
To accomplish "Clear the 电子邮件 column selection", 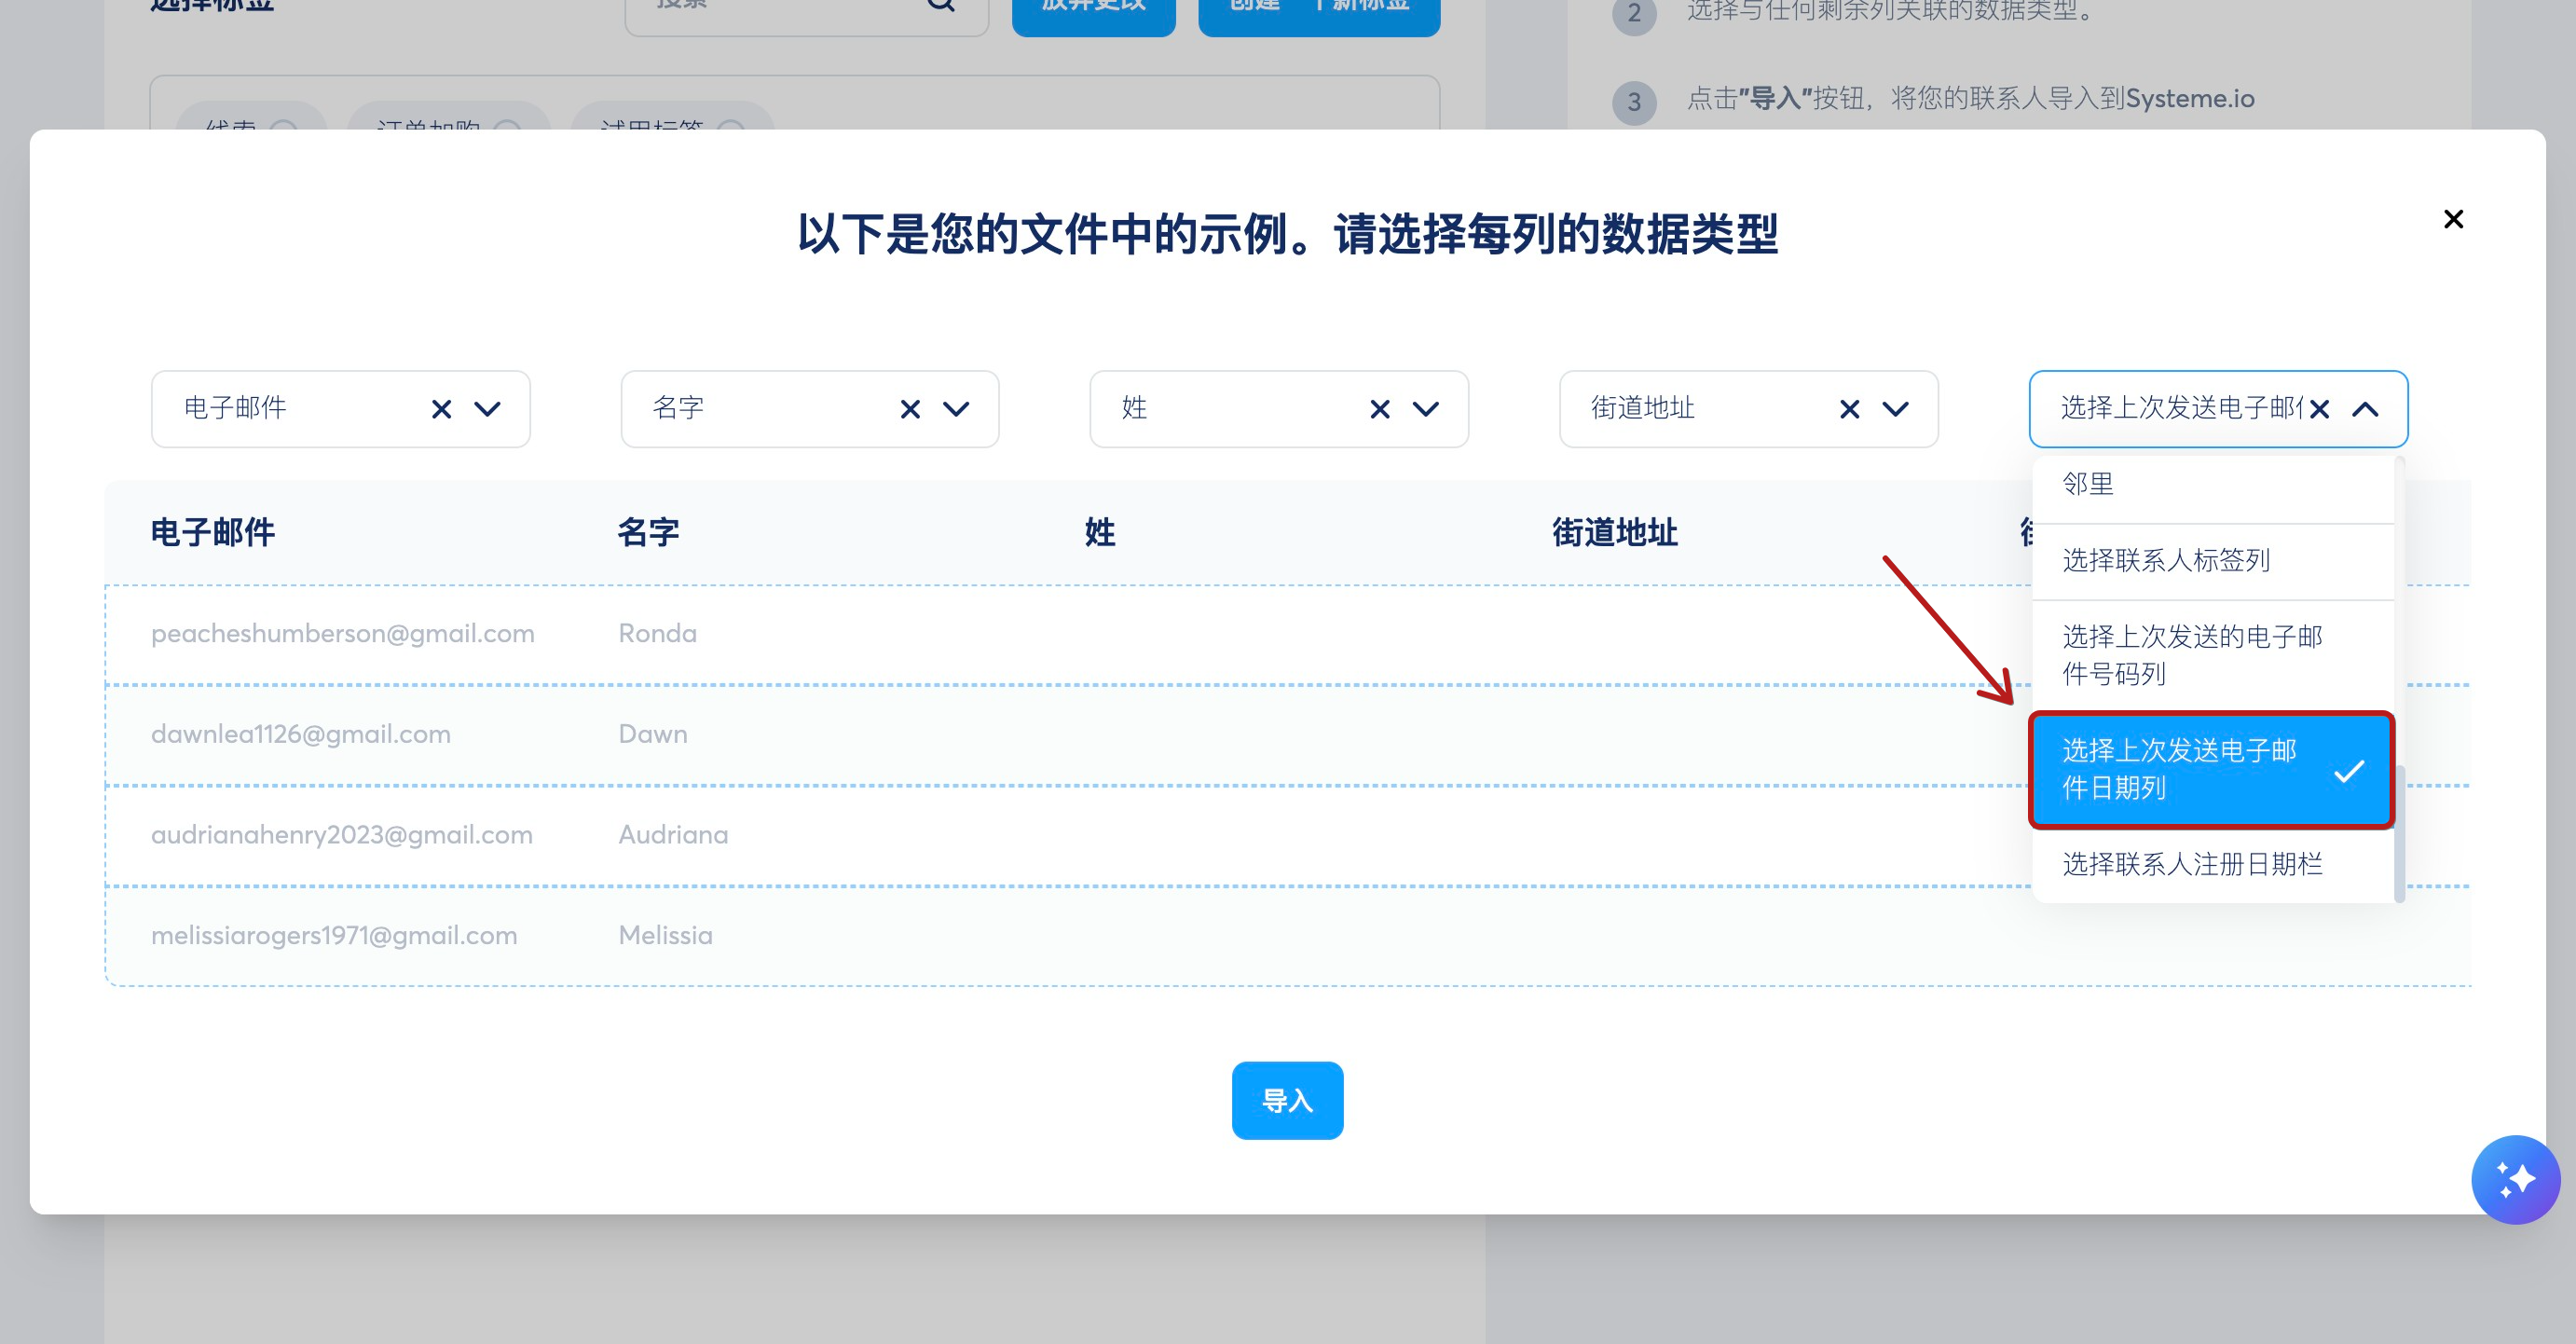I will point(441,409).
